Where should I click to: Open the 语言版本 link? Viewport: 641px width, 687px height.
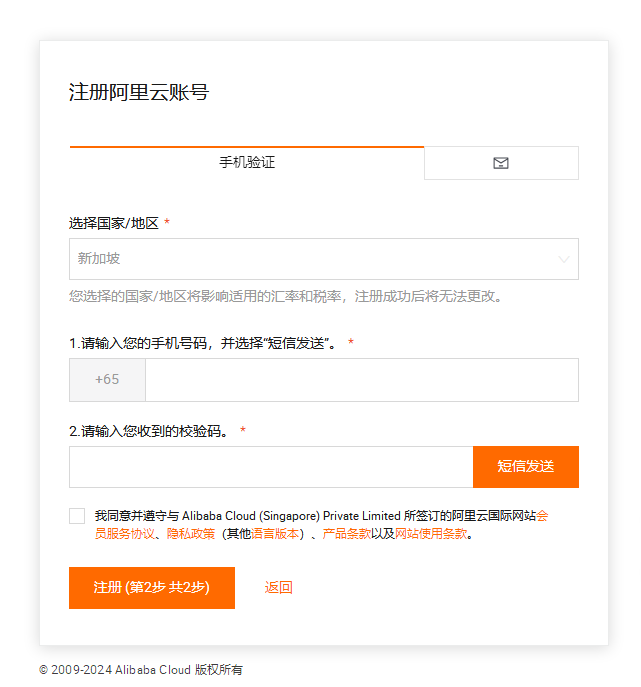point(275,534)
